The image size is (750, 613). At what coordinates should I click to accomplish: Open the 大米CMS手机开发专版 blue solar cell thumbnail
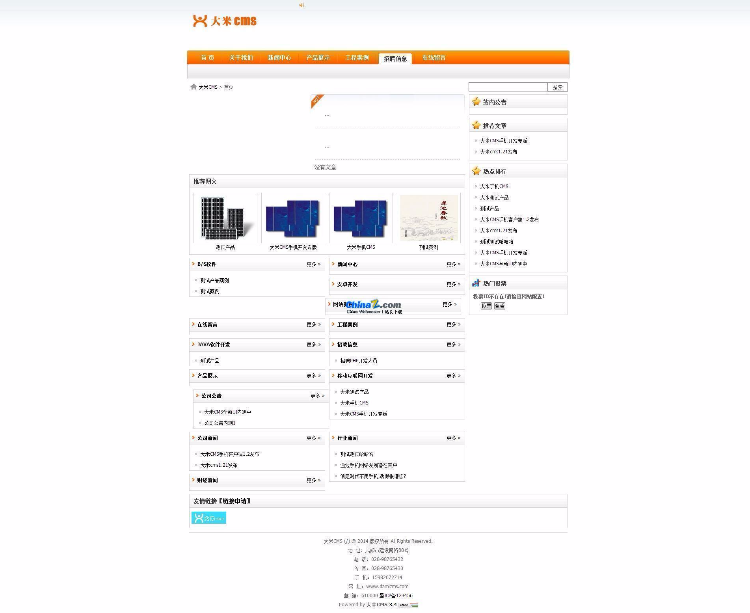(x=293, y=218)
